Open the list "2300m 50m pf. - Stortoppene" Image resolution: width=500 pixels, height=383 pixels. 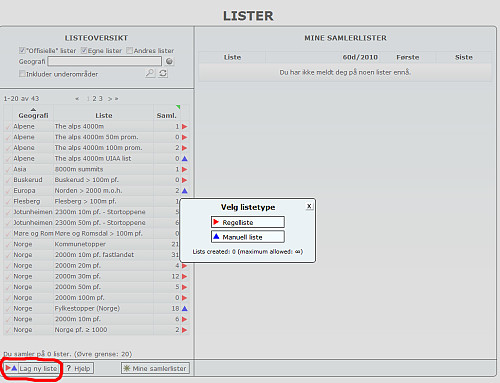[x=100, y=223]
